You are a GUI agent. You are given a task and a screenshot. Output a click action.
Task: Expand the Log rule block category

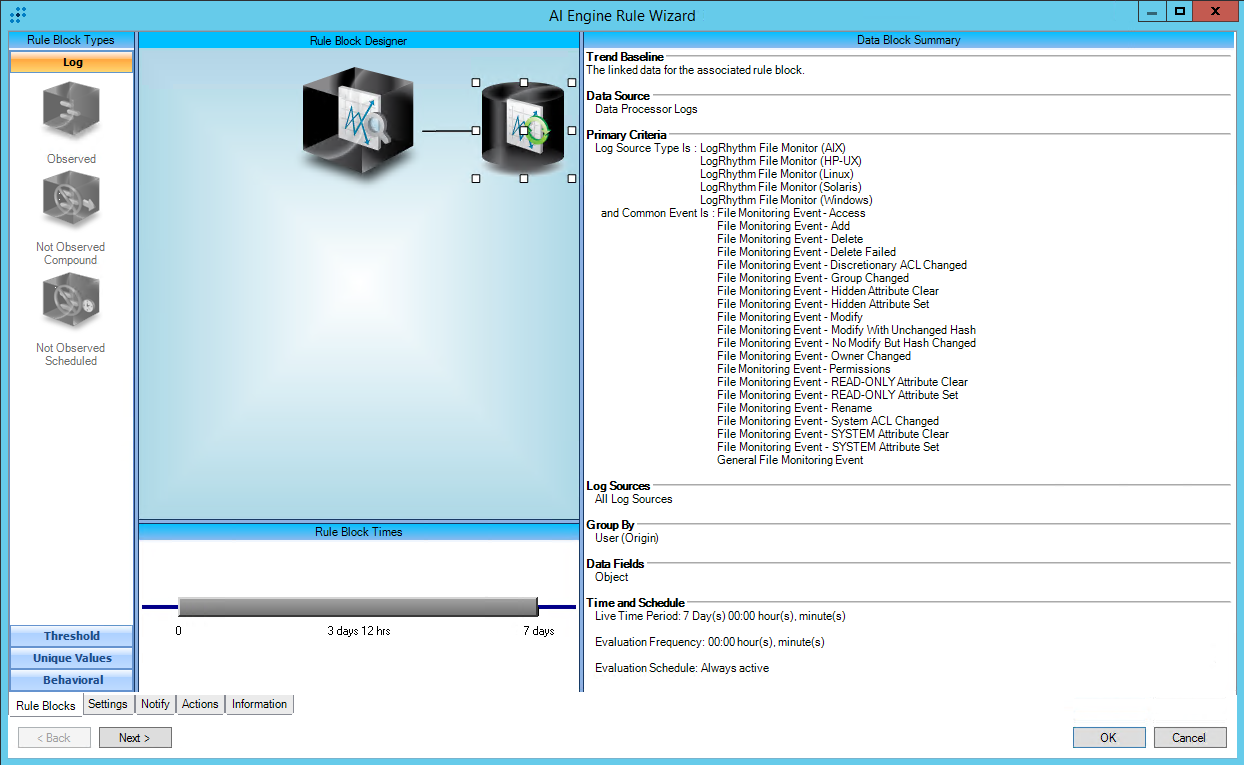click(x=71, y=62)
